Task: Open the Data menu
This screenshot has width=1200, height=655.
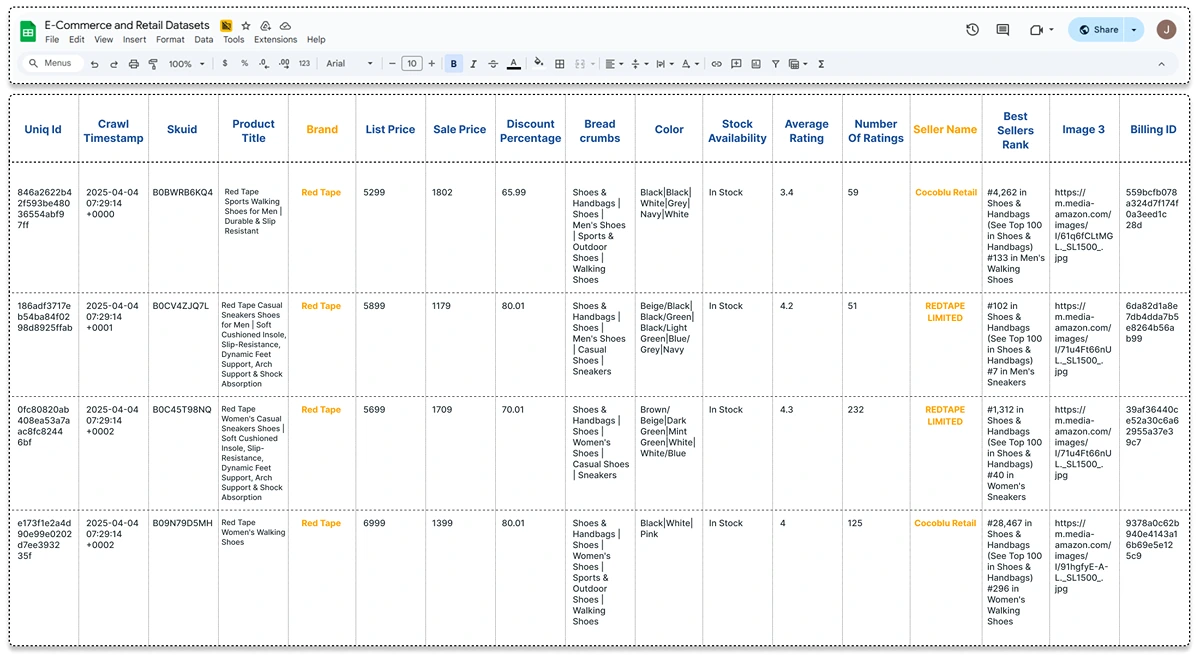Action: coord(204,40)
